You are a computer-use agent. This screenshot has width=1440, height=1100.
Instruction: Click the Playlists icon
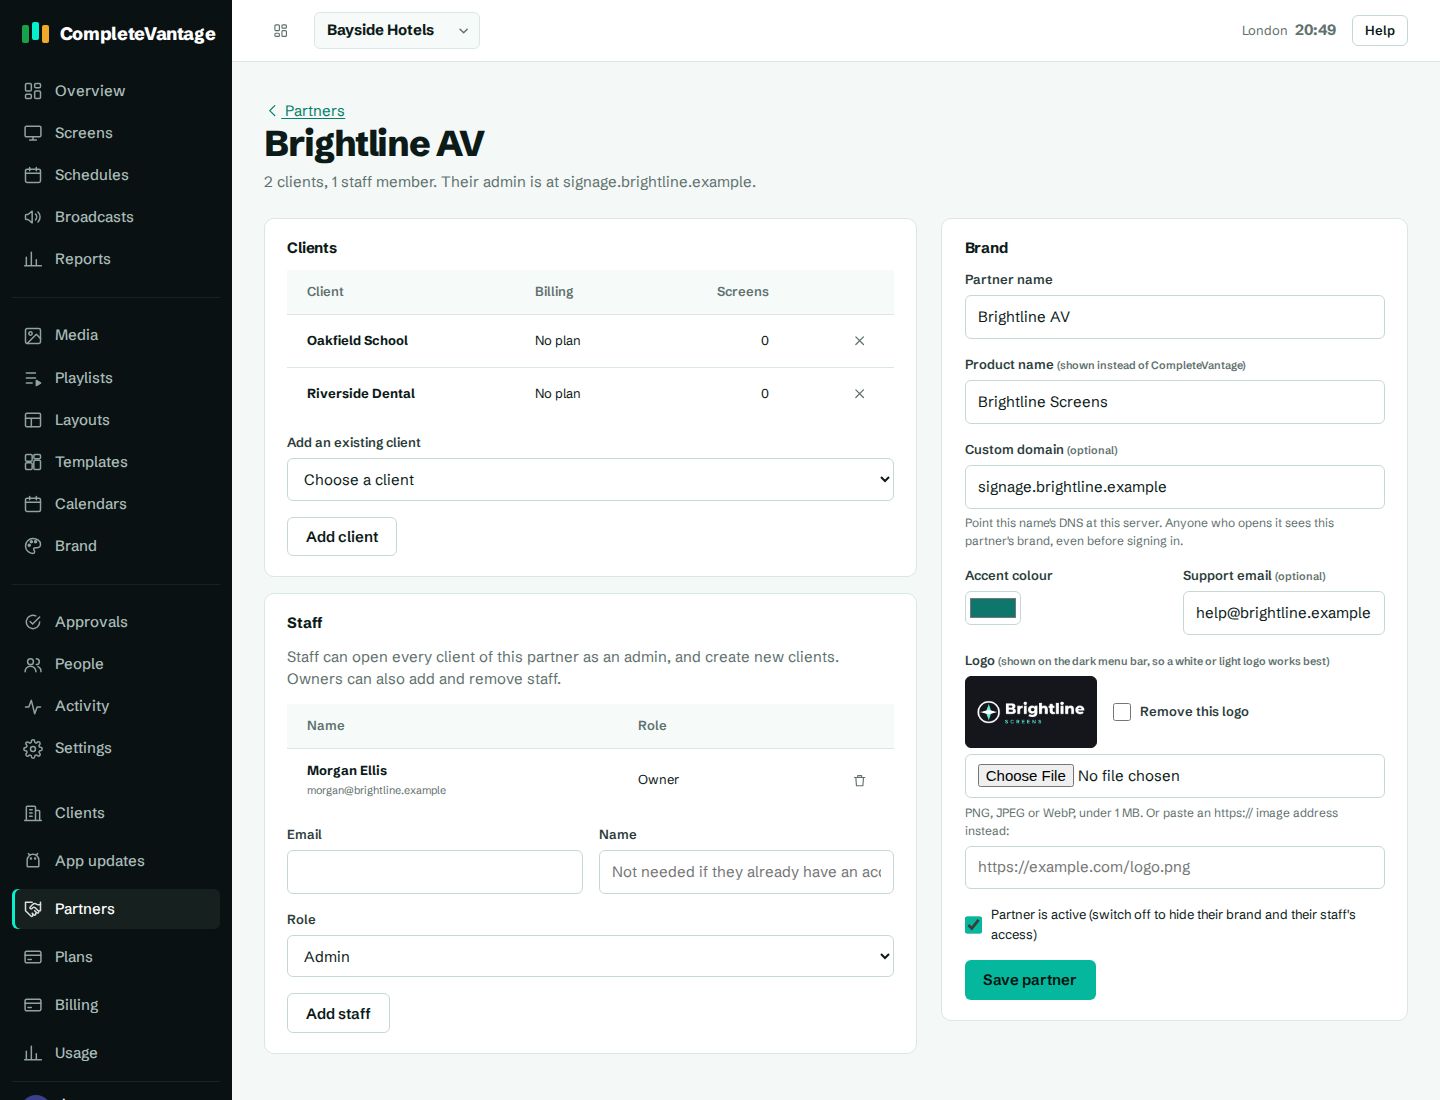click(33, 378)
